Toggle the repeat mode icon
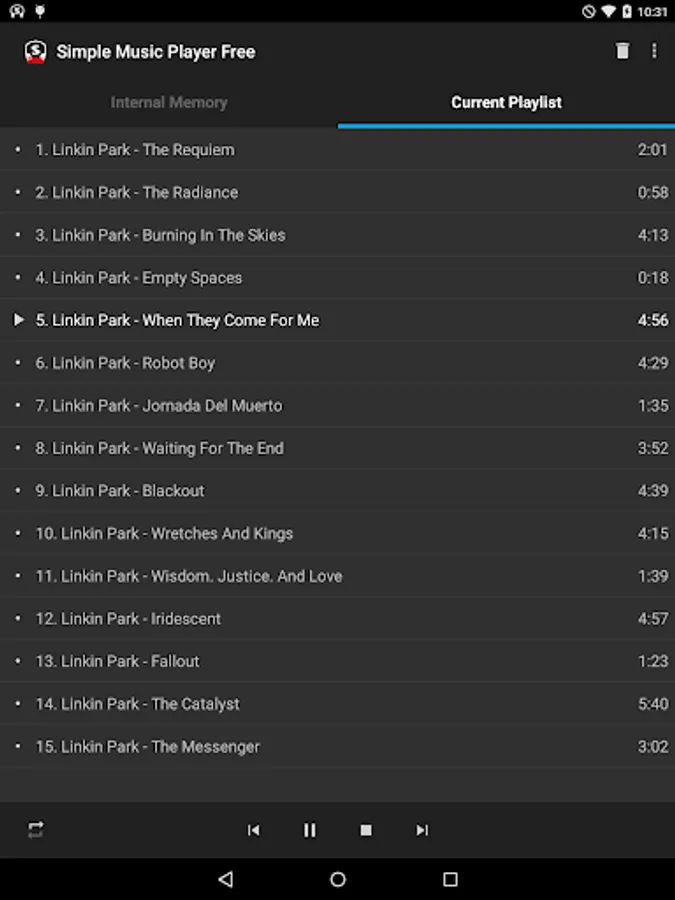The height and width of the screenshot is (900, 675). point(36,830)
